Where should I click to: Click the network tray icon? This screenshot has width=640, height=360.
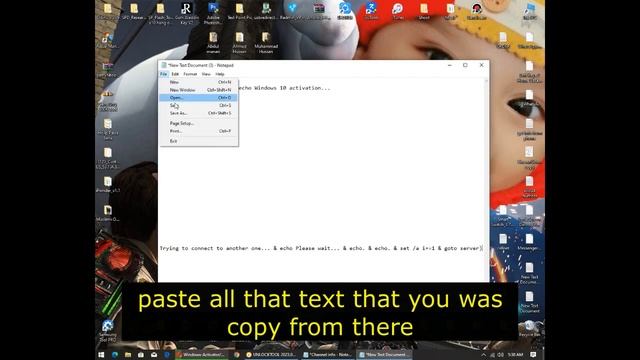(492, 355)
